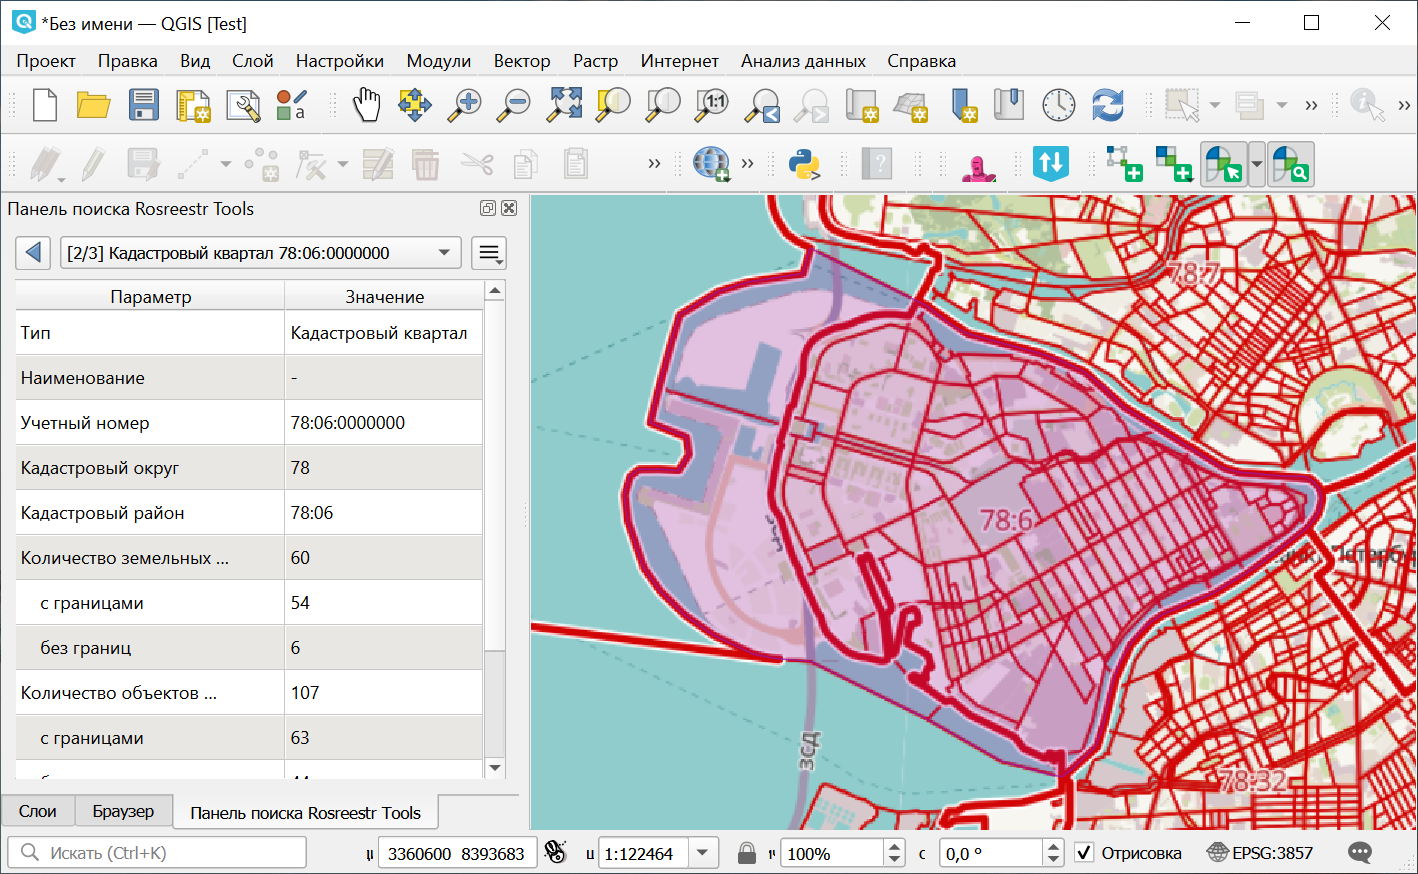
Task: Increase magnification with up stepper
Action: (895, 846)
